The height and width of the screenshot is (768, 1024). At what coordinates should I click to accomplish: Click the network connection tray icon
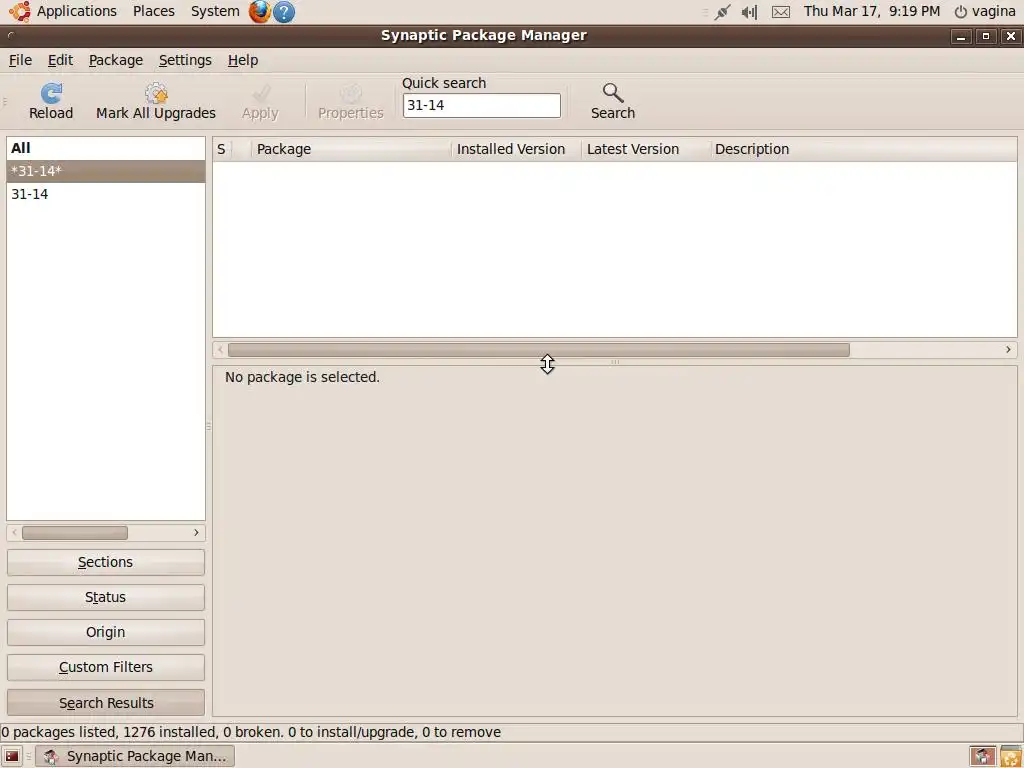coord(722,12)
